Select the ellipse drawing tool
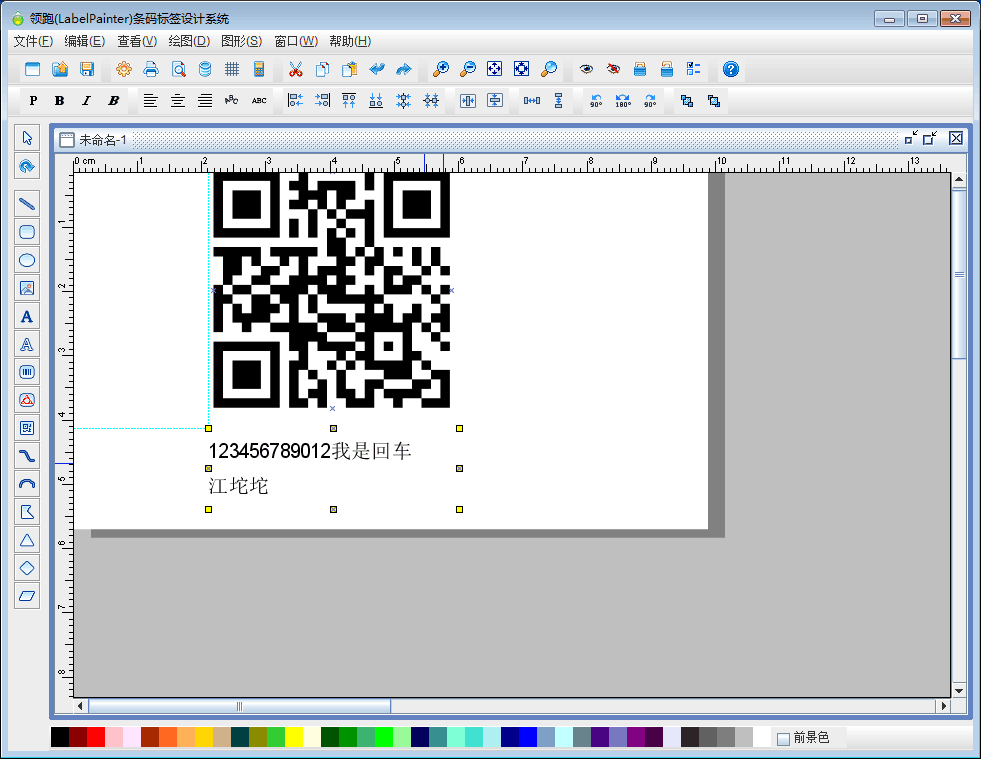 pos(27,260)
